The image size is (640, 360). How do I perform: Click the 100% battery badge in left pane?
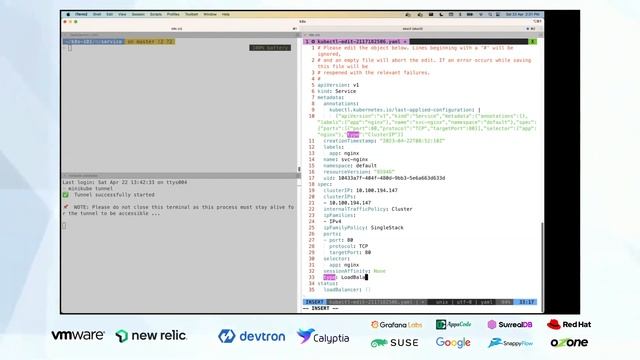pos(270,48)
